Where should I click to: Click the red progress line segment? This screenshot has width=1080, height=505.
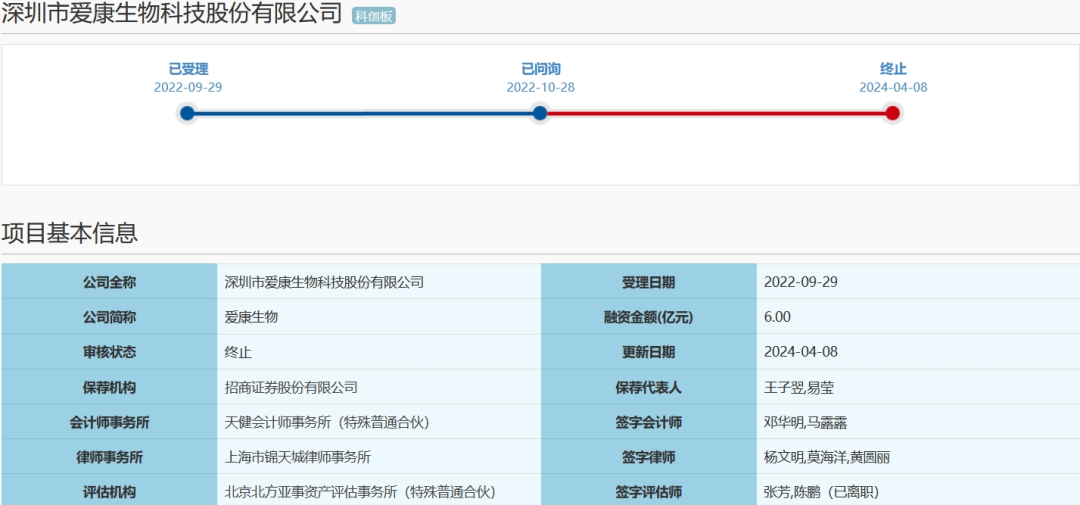click(716, 113)
